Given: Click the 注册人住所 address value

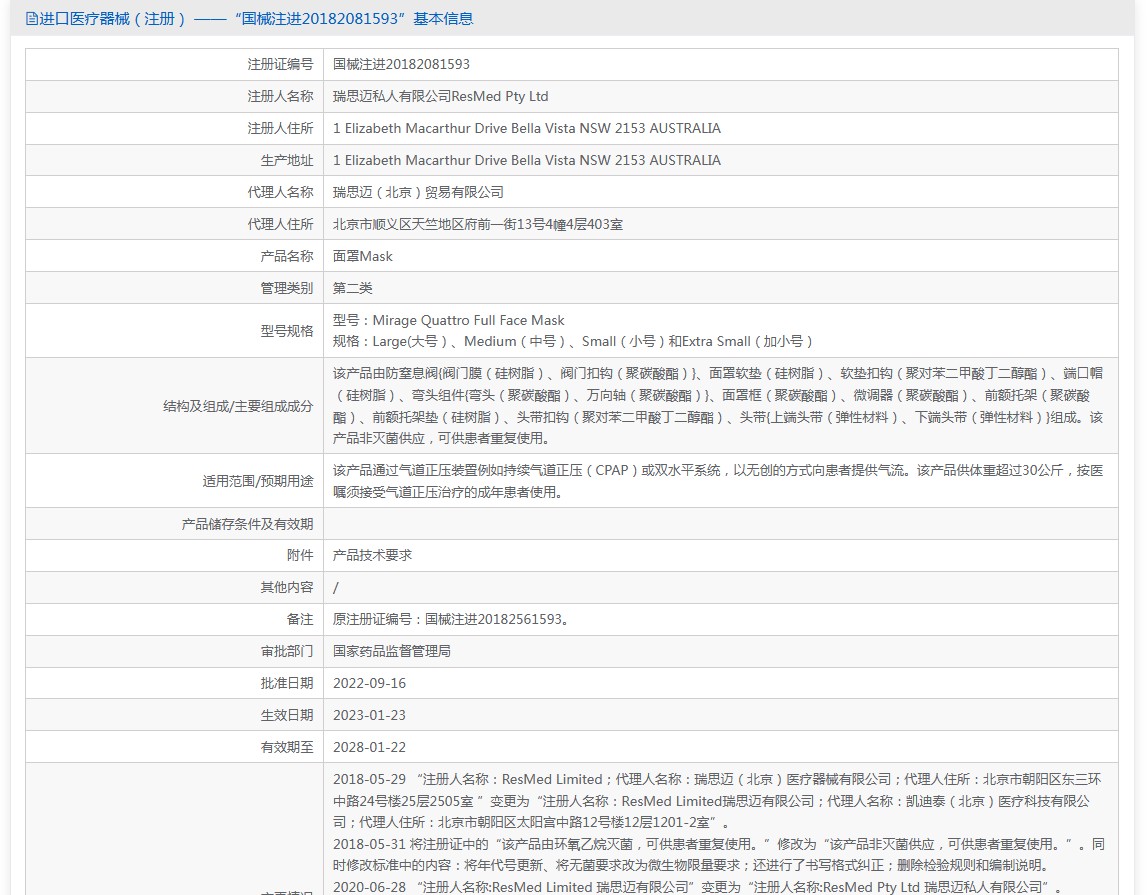Looking at the screenshot, I should pyautogui.click(x=526, y=128).
